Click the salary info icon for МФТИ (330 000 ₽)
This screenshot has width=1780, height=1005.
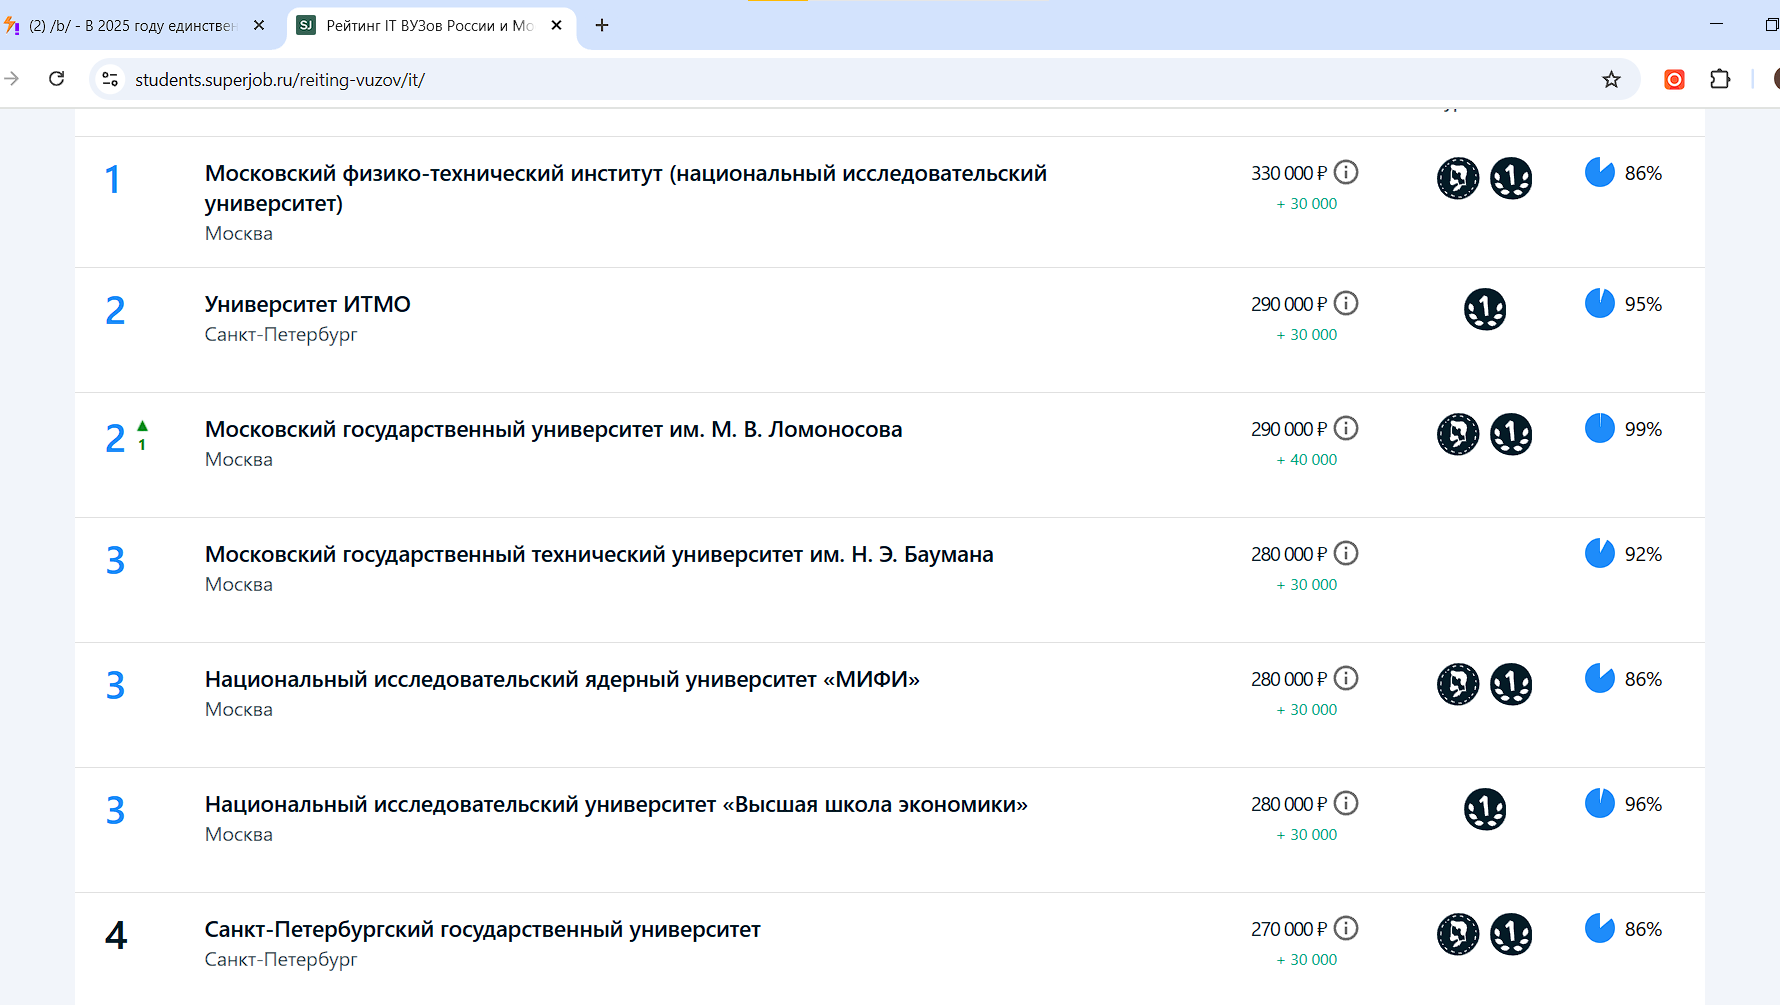tap(1346, 173)
